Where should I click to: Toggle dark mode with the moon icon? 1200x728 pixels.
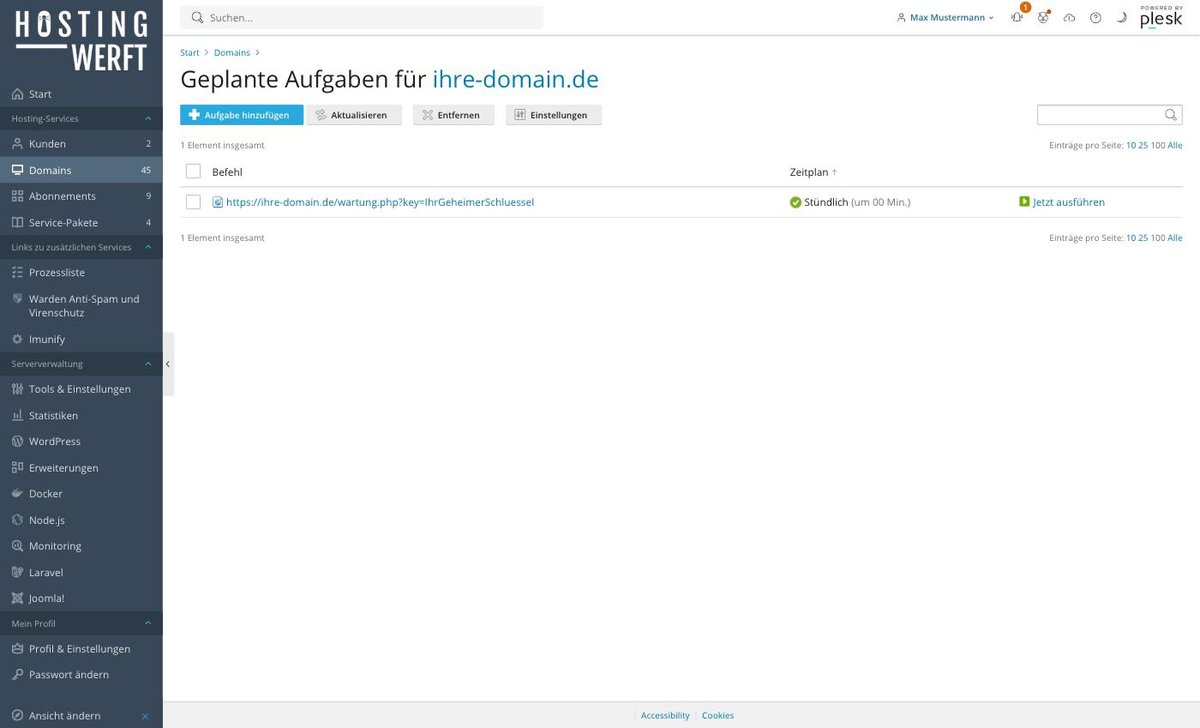(1121, 17)
